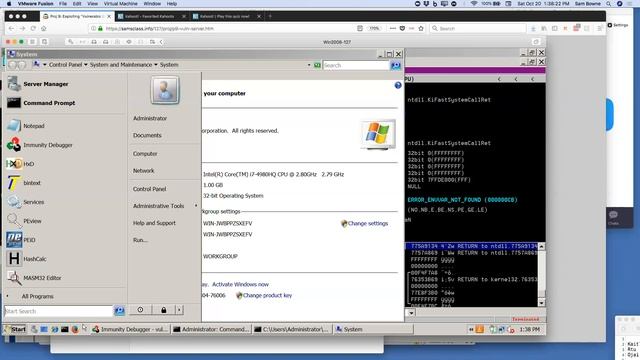Open Server Manager from Start menu
Screen dimensions: 640x360
point(46,84)
